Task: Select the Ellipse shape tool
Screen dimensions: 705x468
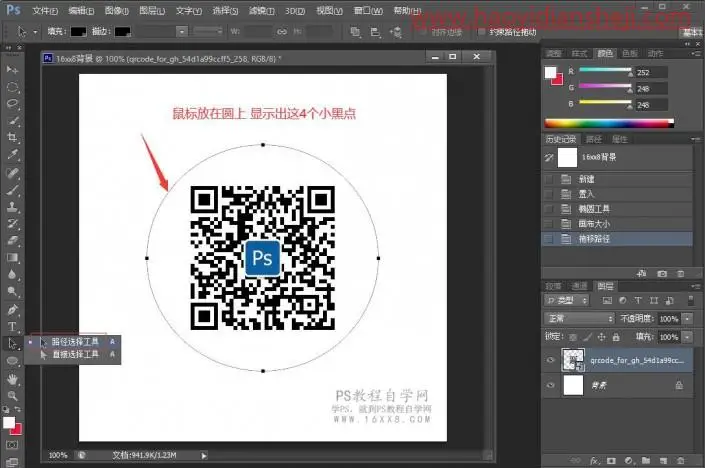Action: [x=12, y=361]
